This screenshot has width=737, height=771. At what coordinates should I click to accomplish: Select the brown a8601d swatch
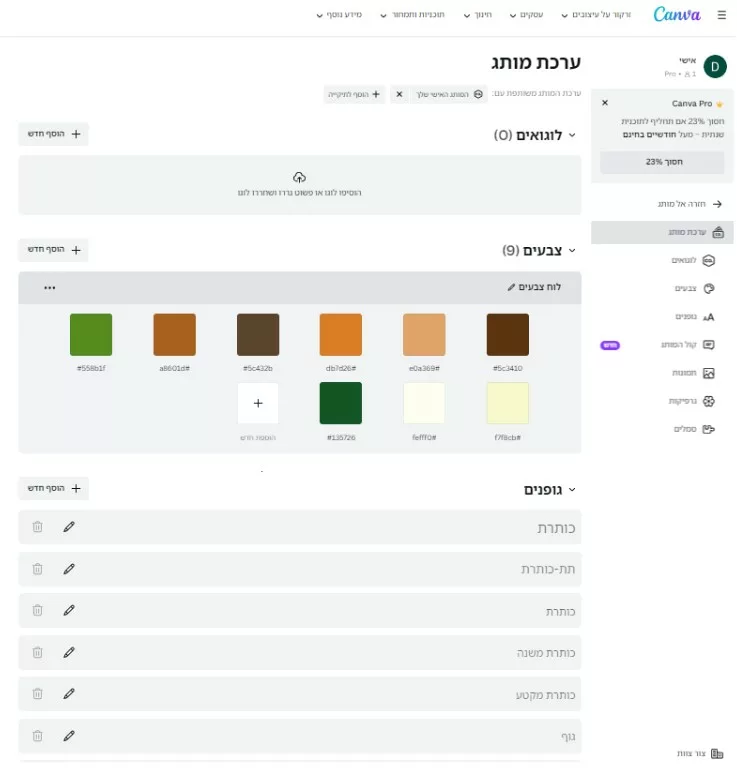175,334
